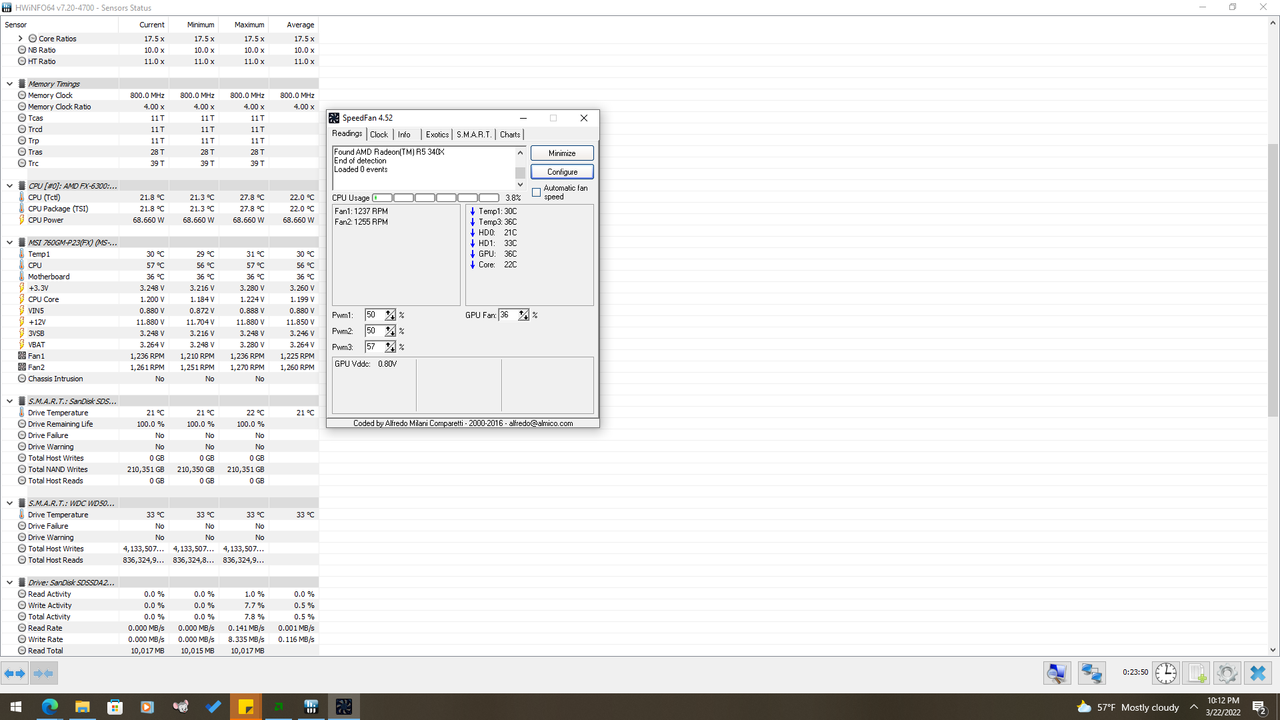Select the Drive Remaining Life row
Screen dimensions: 1280x720
coord(159,424)
